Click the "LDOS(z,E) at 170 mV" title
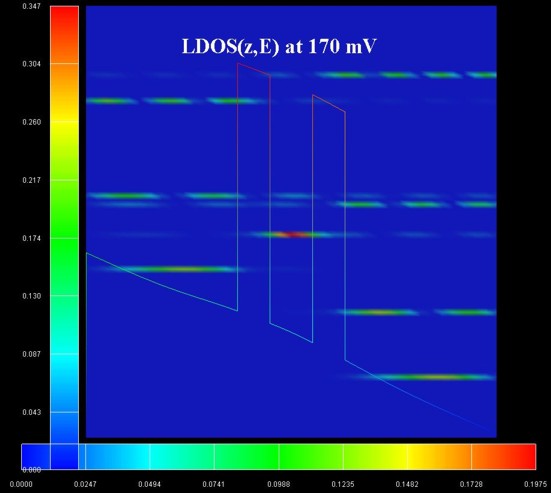The width and height of the screenshot is (551, 493). coord(279,46)
